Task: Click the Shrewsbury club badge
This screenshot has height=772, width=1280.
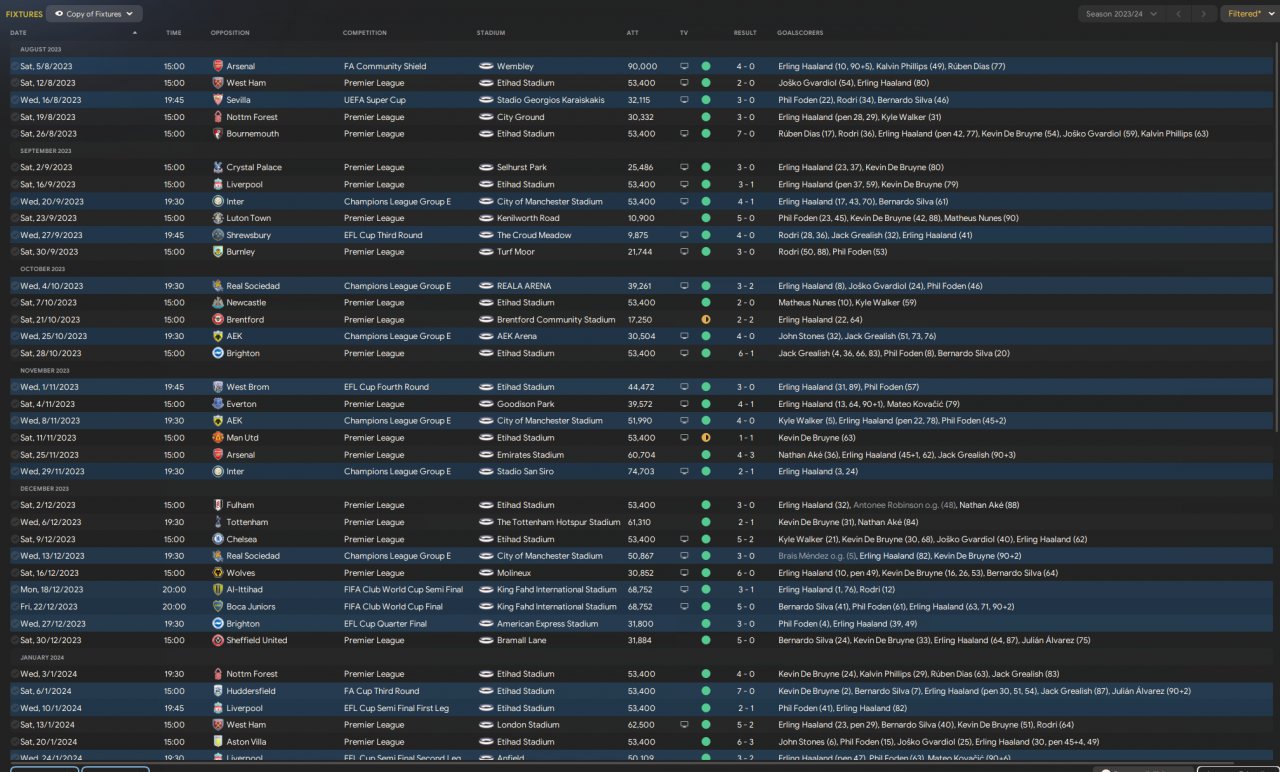Action: 218,235
